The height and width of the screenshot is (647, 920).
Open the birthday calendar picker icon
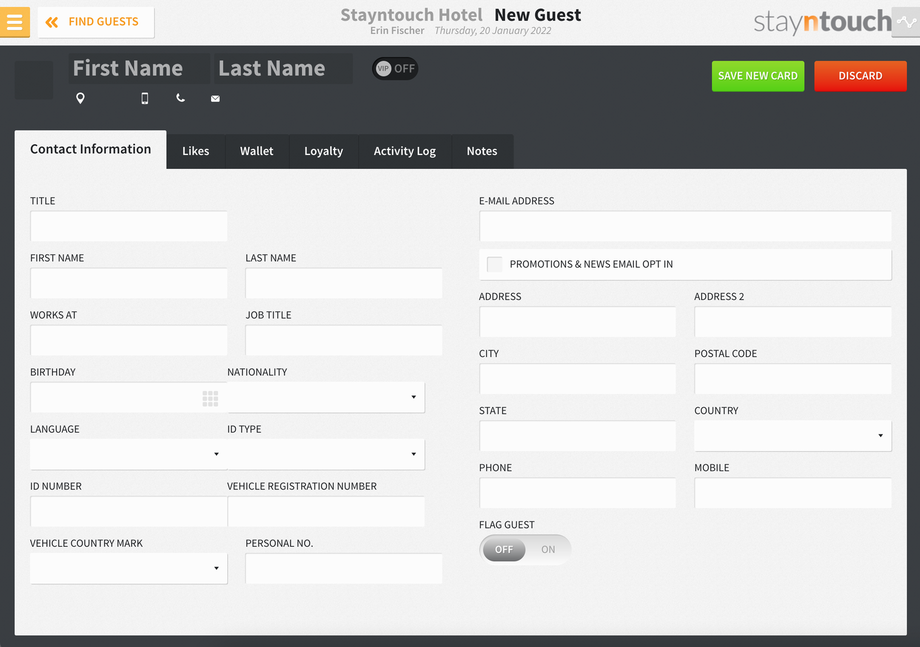pos(210,398)
